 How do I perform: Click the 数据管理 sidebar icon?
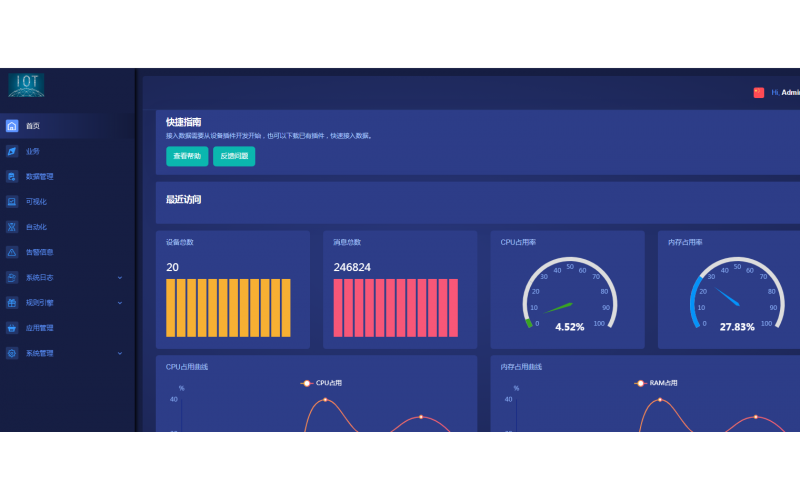pos(12,176)
